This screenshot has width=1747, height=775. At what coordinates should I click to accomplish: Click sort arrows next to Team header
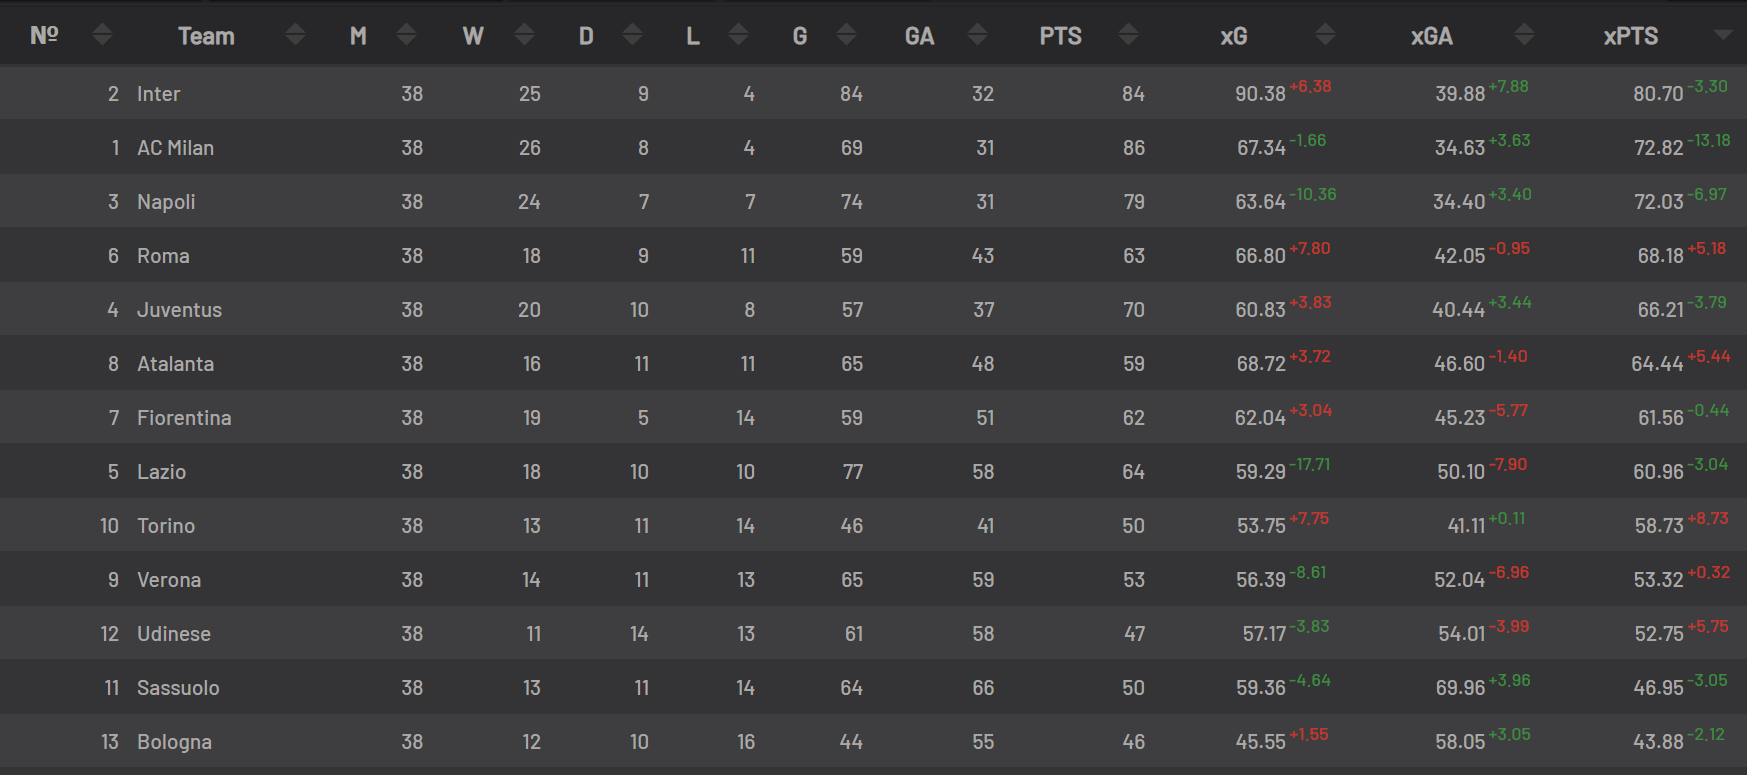coord(295,35)
